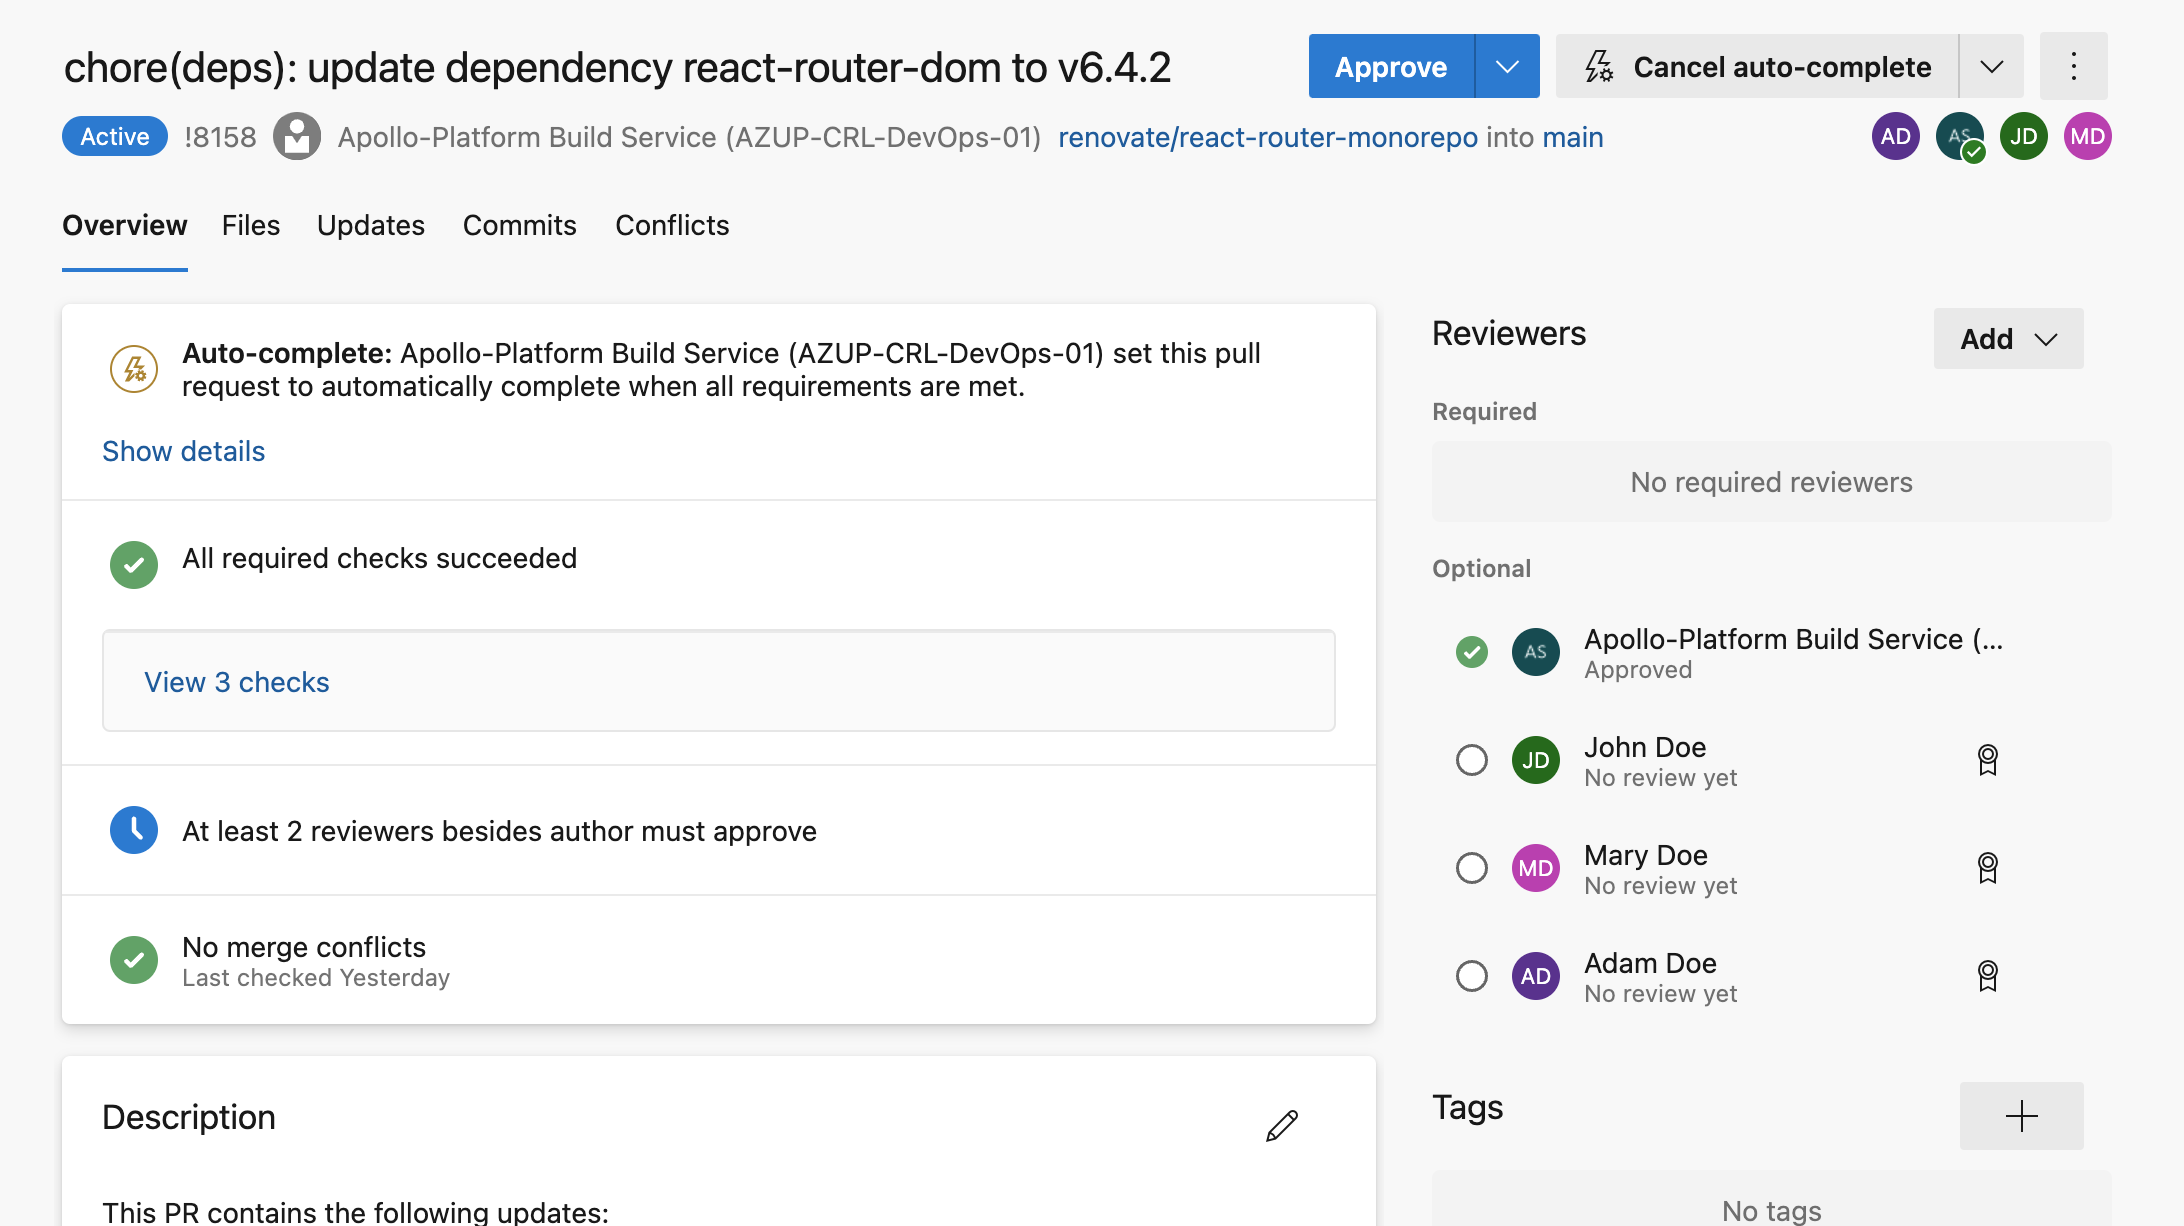Click Show details for auto-complete

point(183,451)
